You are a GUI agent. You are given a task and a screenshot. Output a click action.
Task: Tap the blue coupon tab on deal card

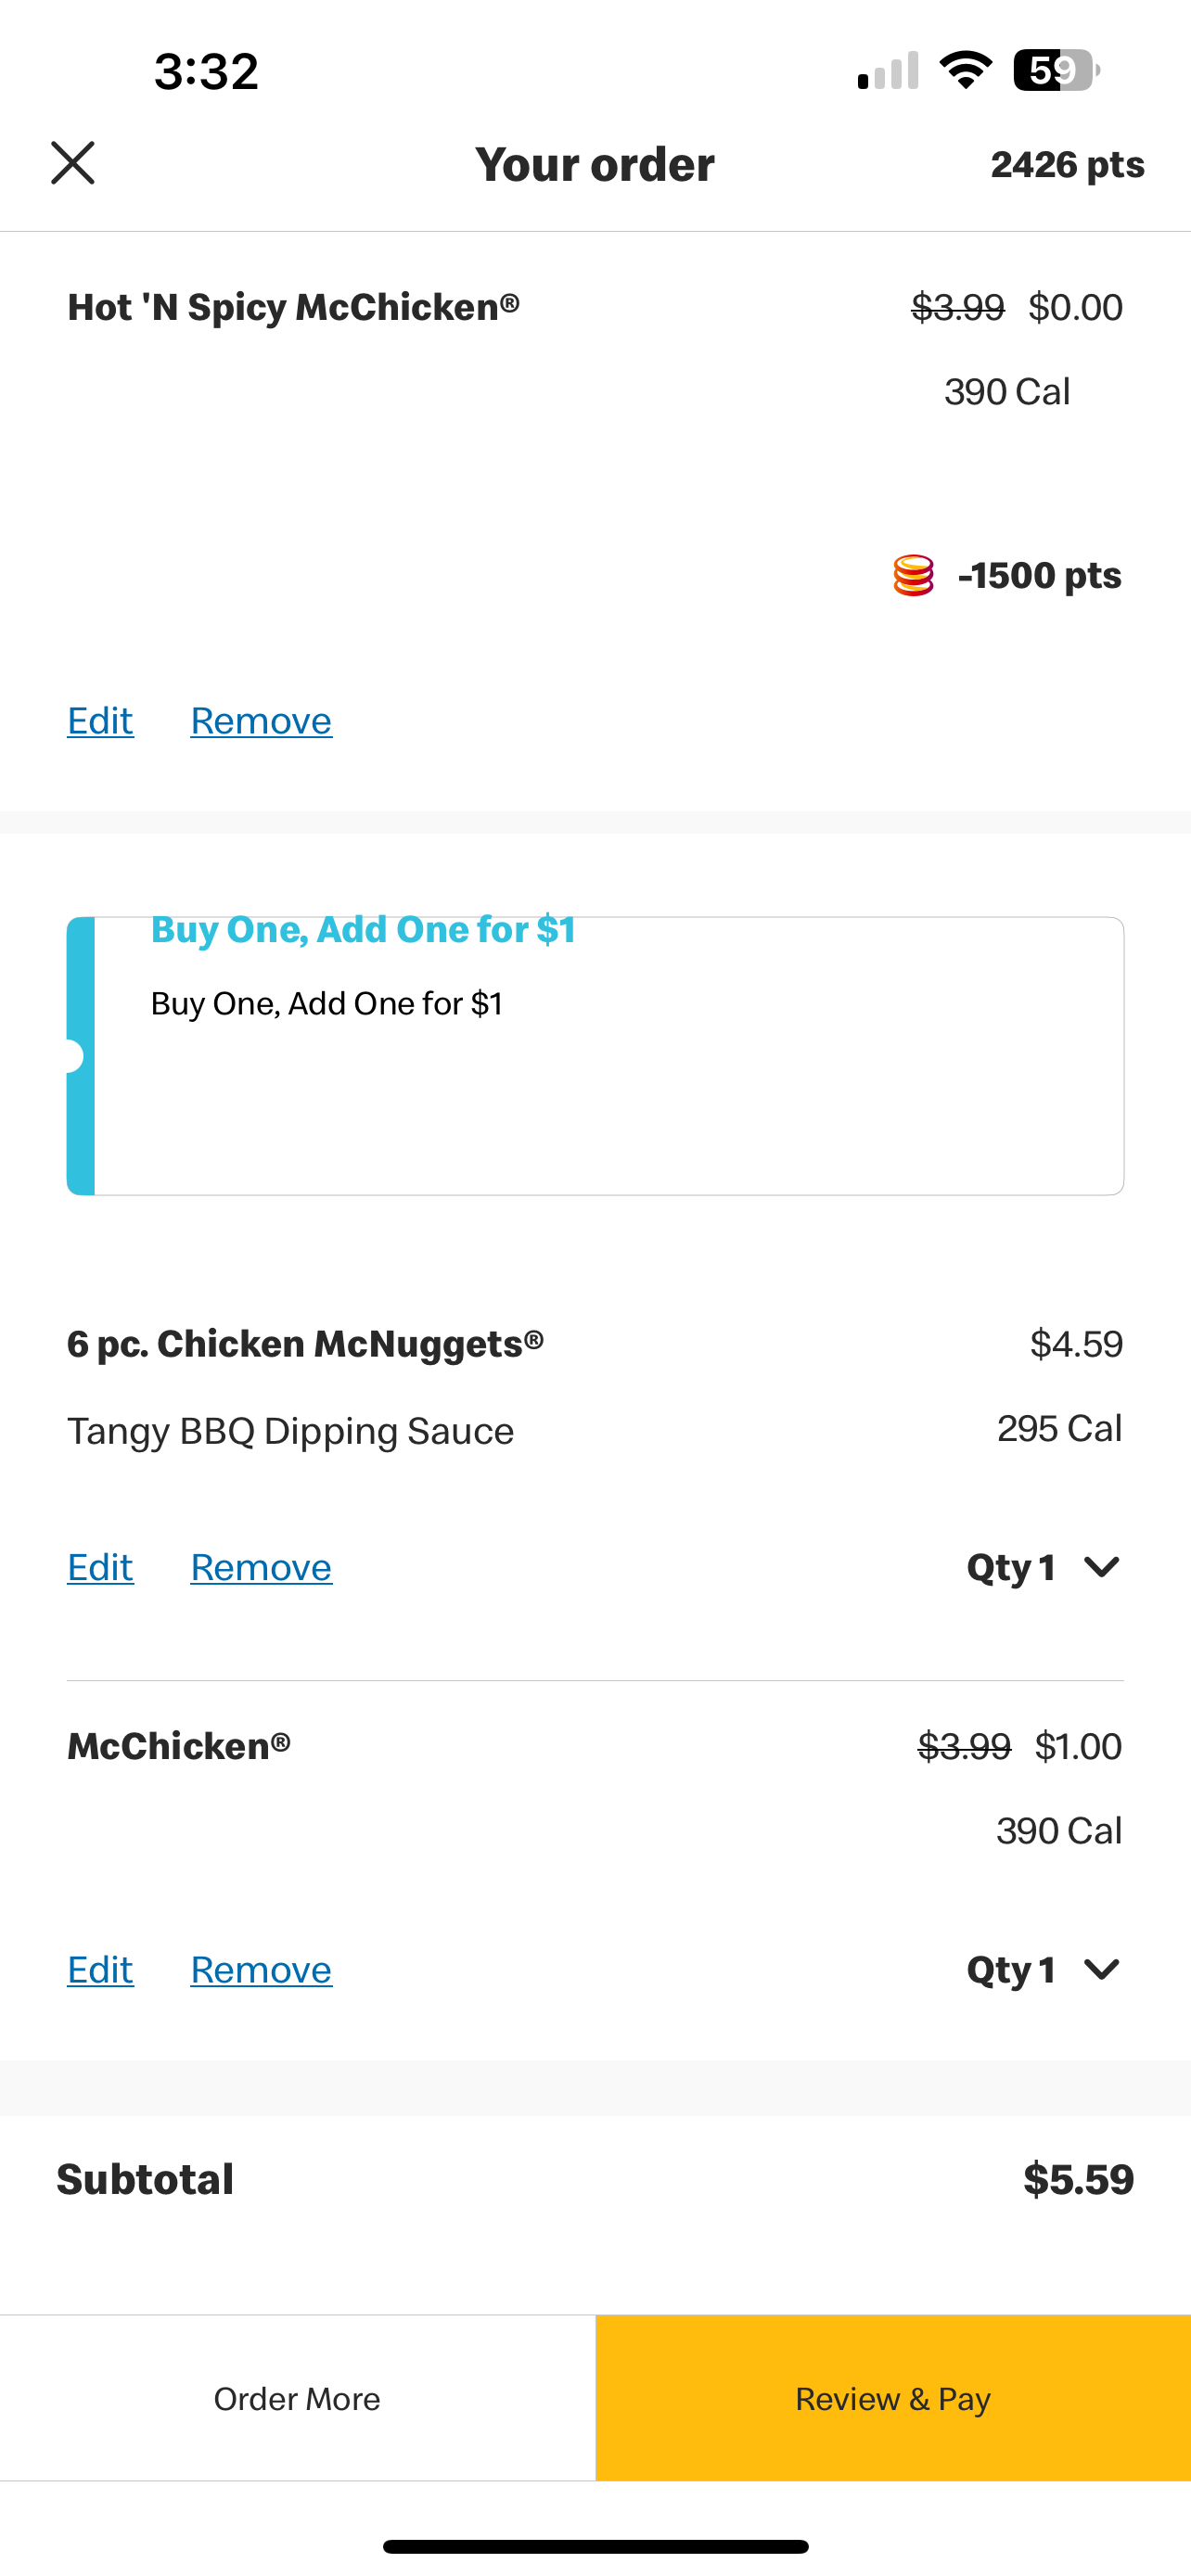click(80, 1056)
